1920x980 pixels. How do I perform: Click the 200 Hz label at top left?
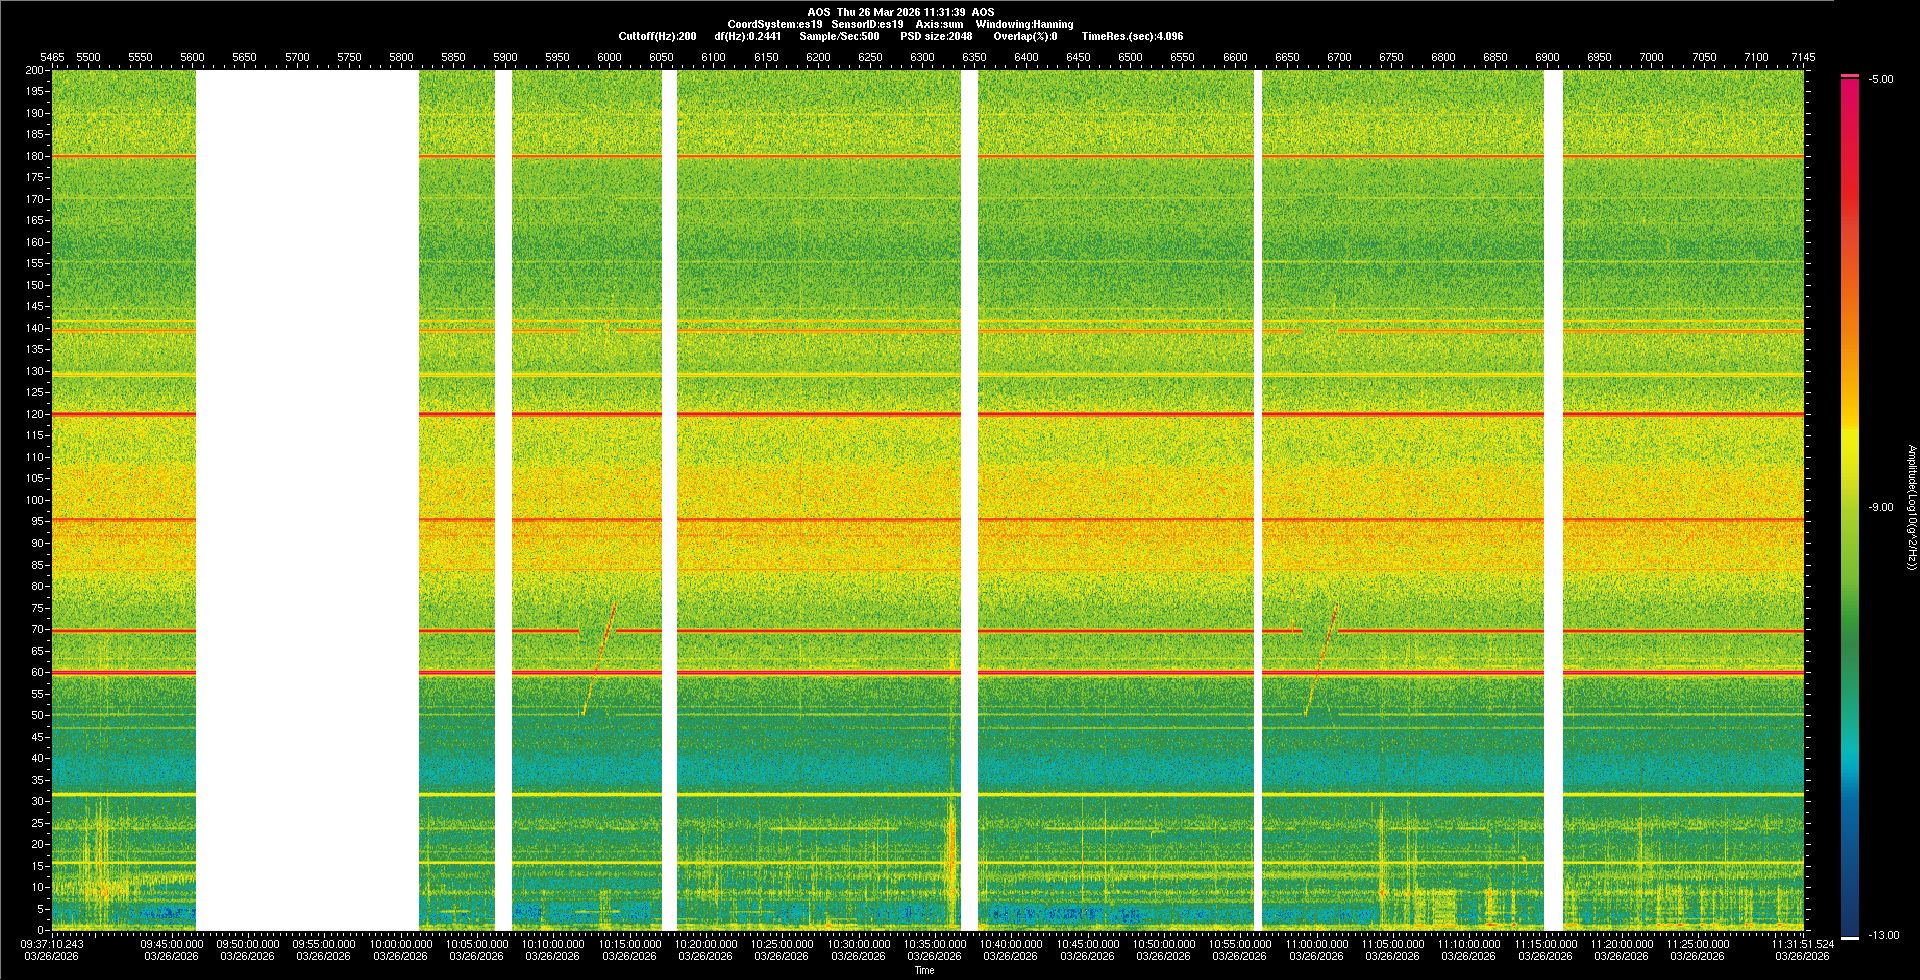click(35, 70)
